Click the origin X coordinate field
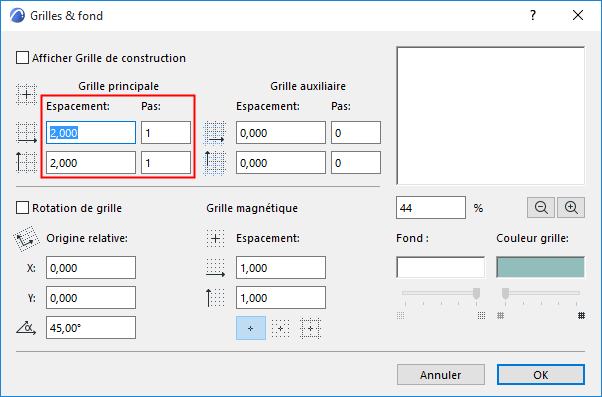This screenshot has height=397, width=602. [x=91, y=268]
